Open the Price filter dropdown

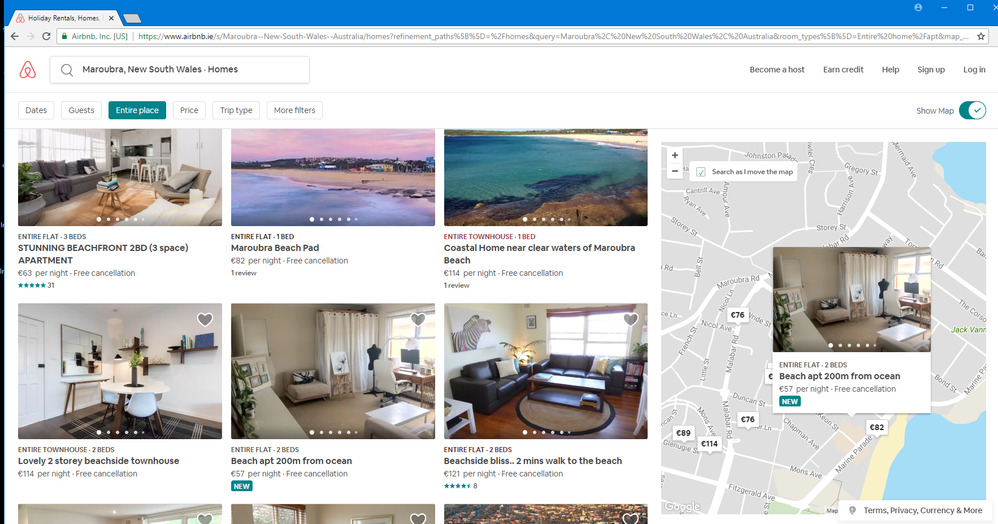189,110
